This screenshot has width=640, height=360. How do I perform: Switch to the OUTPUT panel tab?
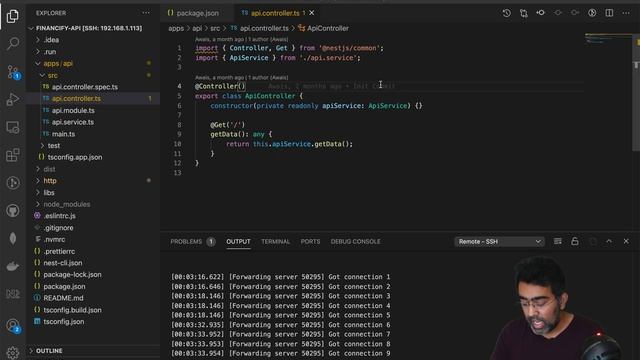(238, 242)
